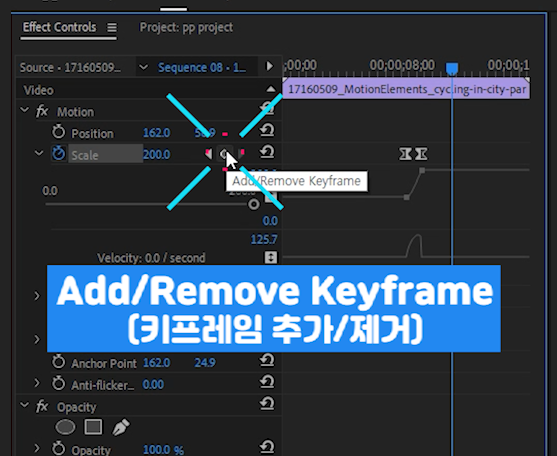Click the play arrow beside Sequence 08
The height and width of the screenshot is (456, 557).
pos(270,66)
